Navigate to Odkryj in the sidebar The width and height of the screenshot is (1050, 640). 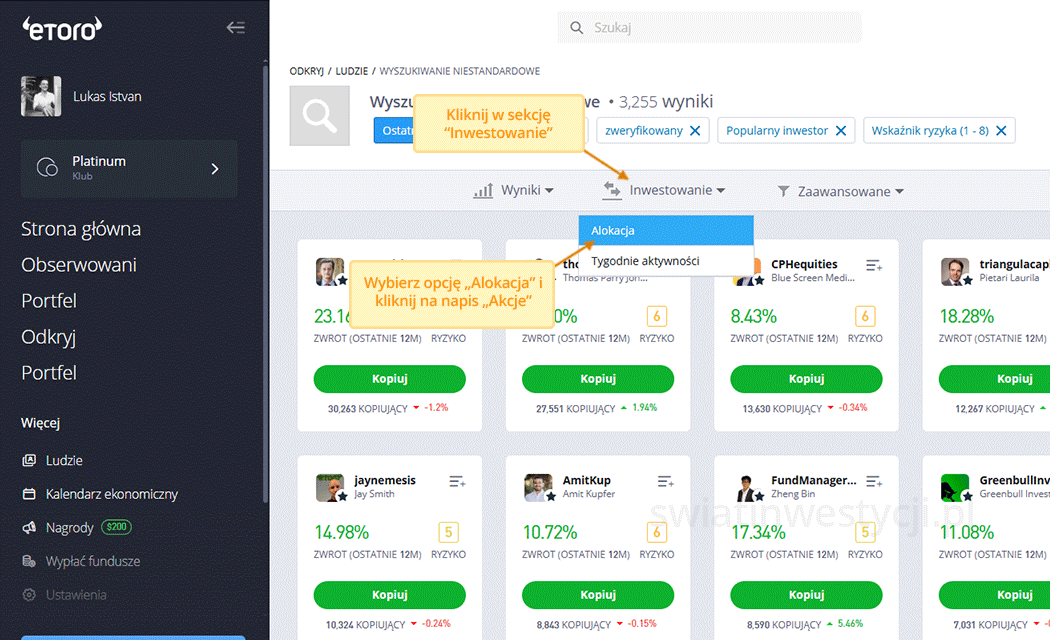click(x=48, y=337)
